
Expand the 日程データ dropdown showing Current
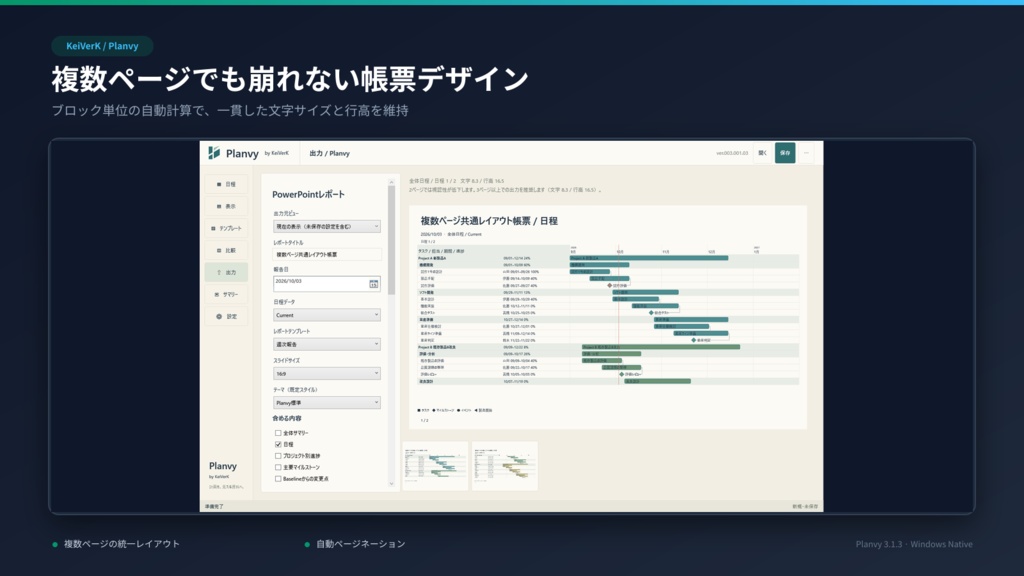click(x=327, y=315)
